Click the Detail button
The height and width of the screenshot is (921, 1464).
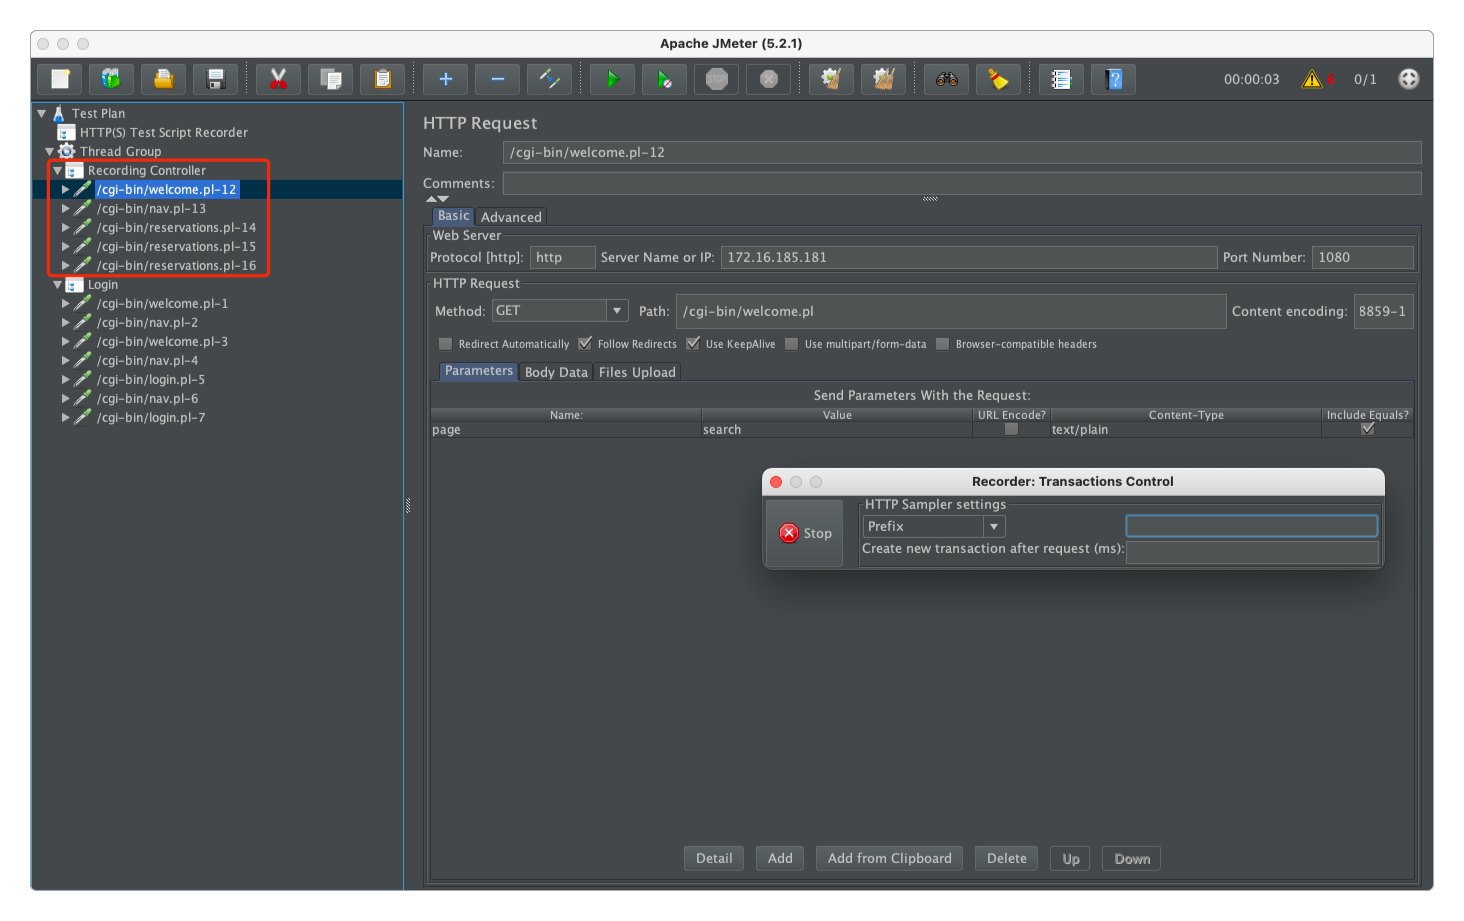(714, 858)
